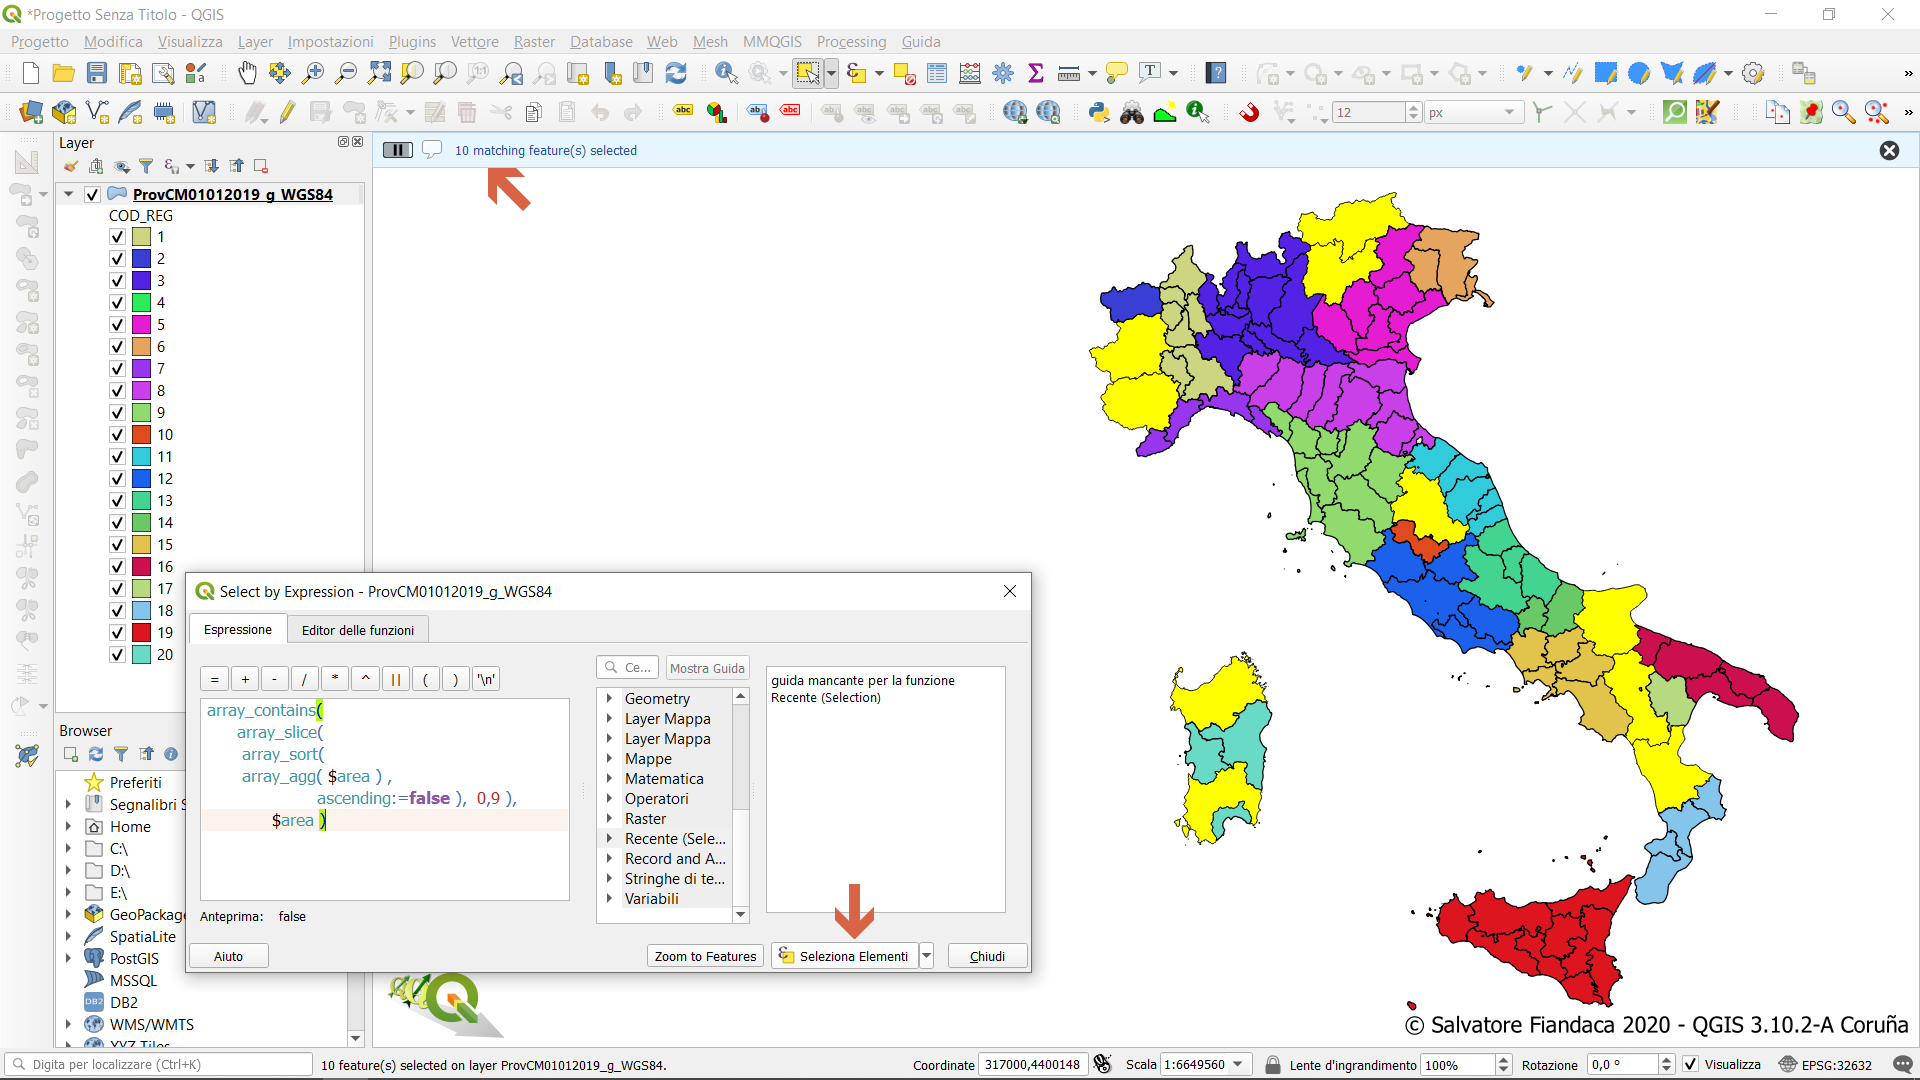The image size is (1920, 1080).
Task: Click the red swatch of category 19
Action: click(142, 632)
